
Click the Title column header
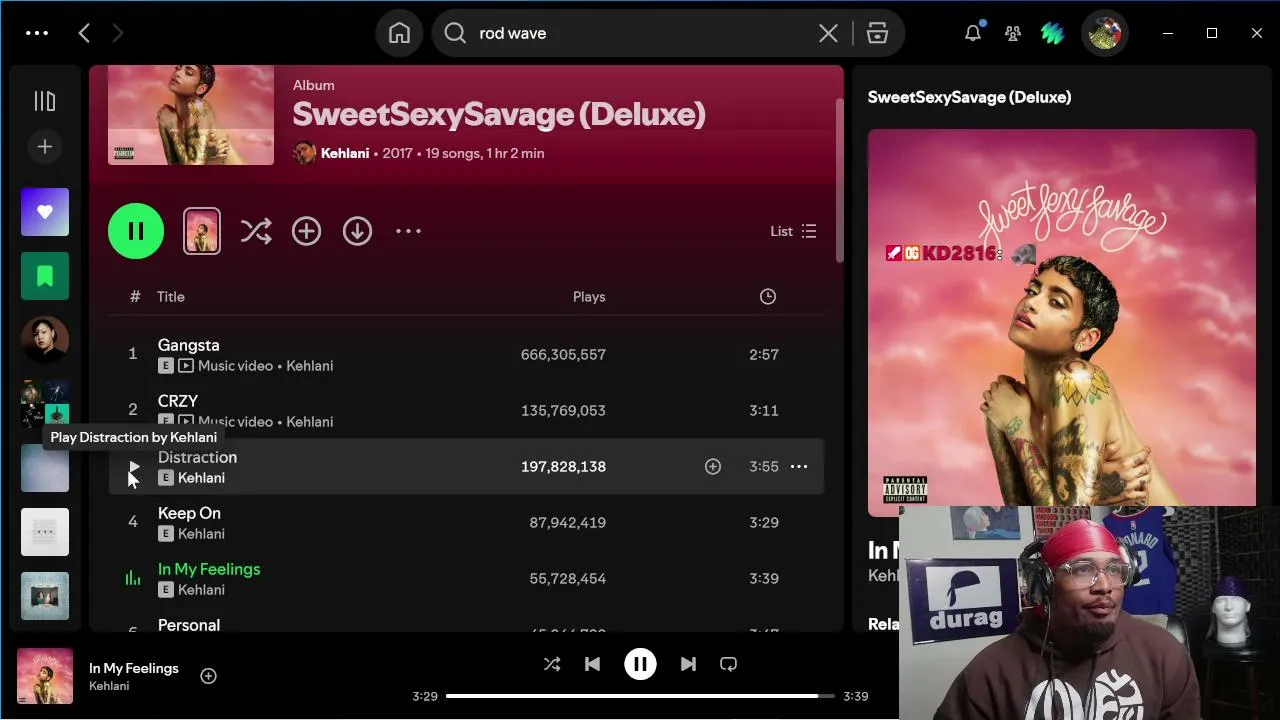171,296
